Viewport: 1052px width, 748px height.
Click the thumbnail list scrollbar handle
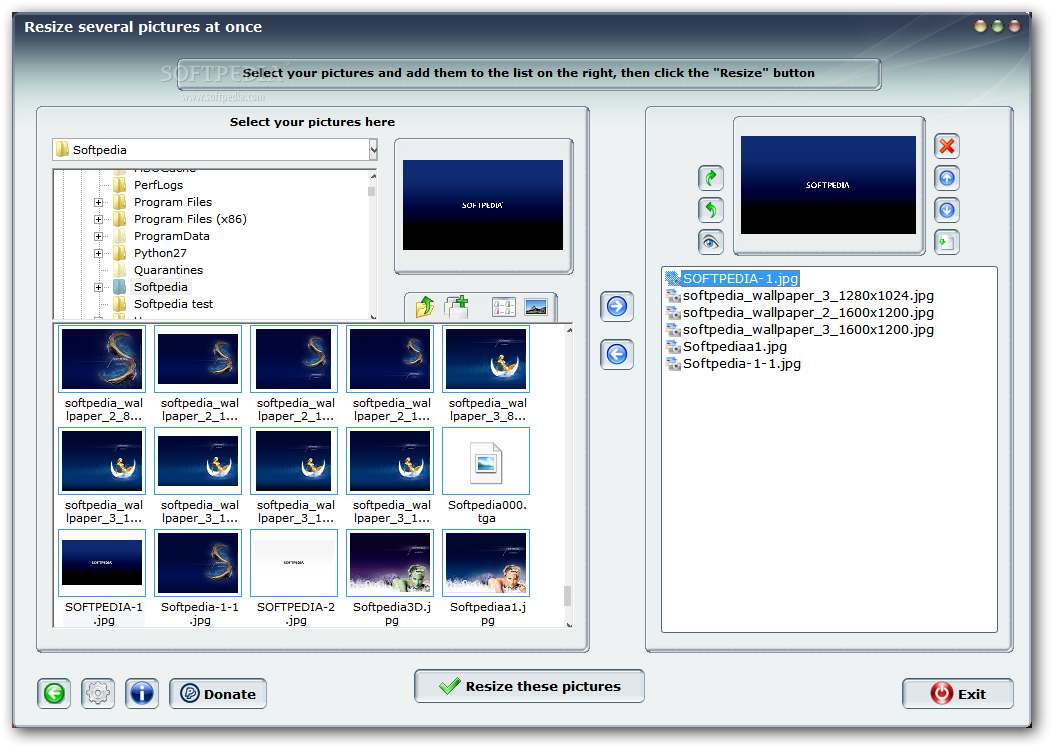568,596
